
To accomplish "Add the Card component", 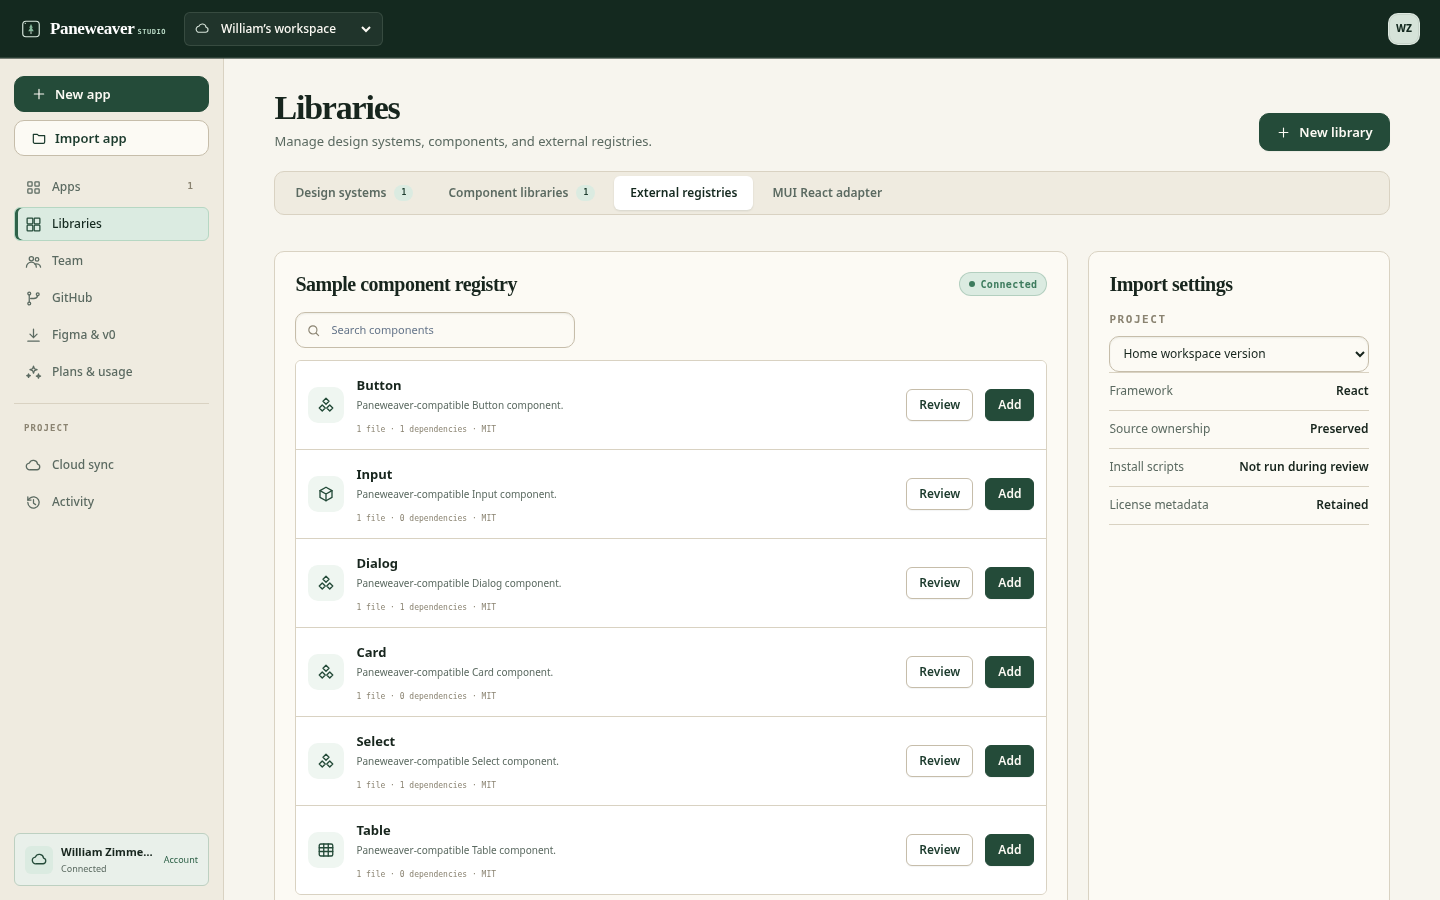I will click(1009, 672).
